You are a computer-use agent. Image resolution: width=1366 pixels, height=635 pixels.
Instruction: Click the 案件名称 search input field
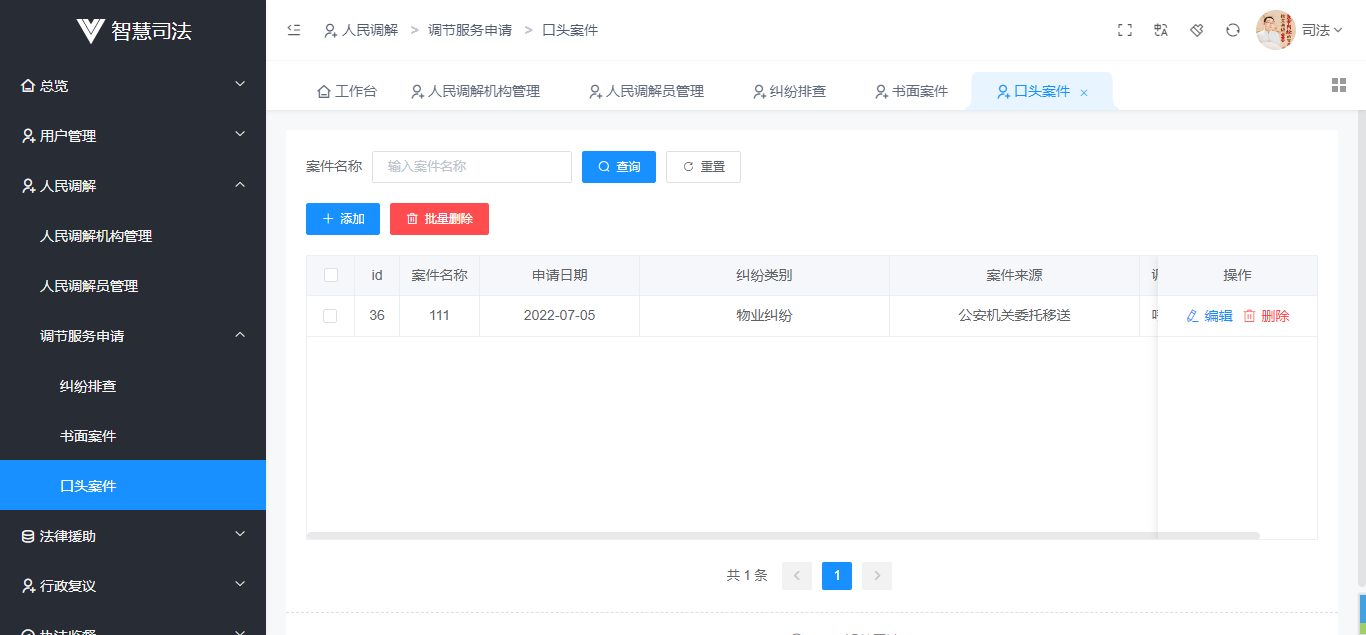pos(472,167)
